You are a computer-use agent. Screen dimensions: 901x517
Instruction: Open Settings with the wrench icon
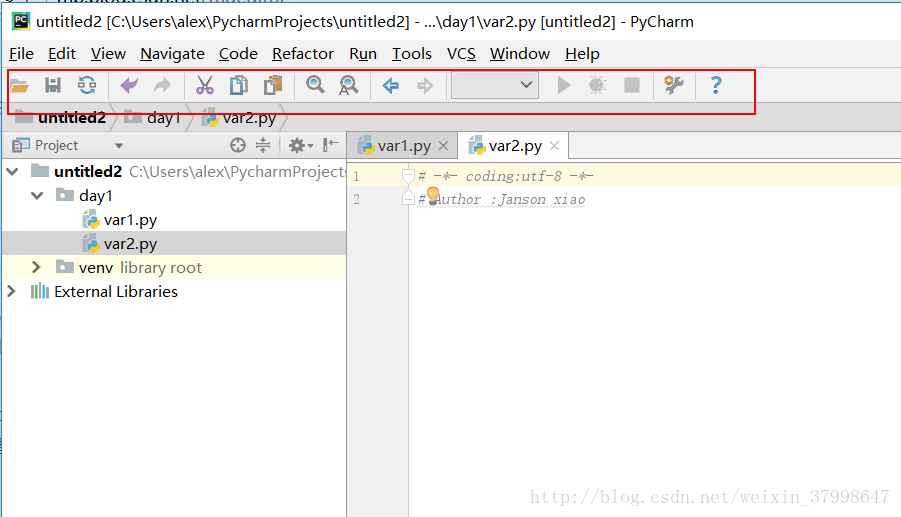coord(673,86)
